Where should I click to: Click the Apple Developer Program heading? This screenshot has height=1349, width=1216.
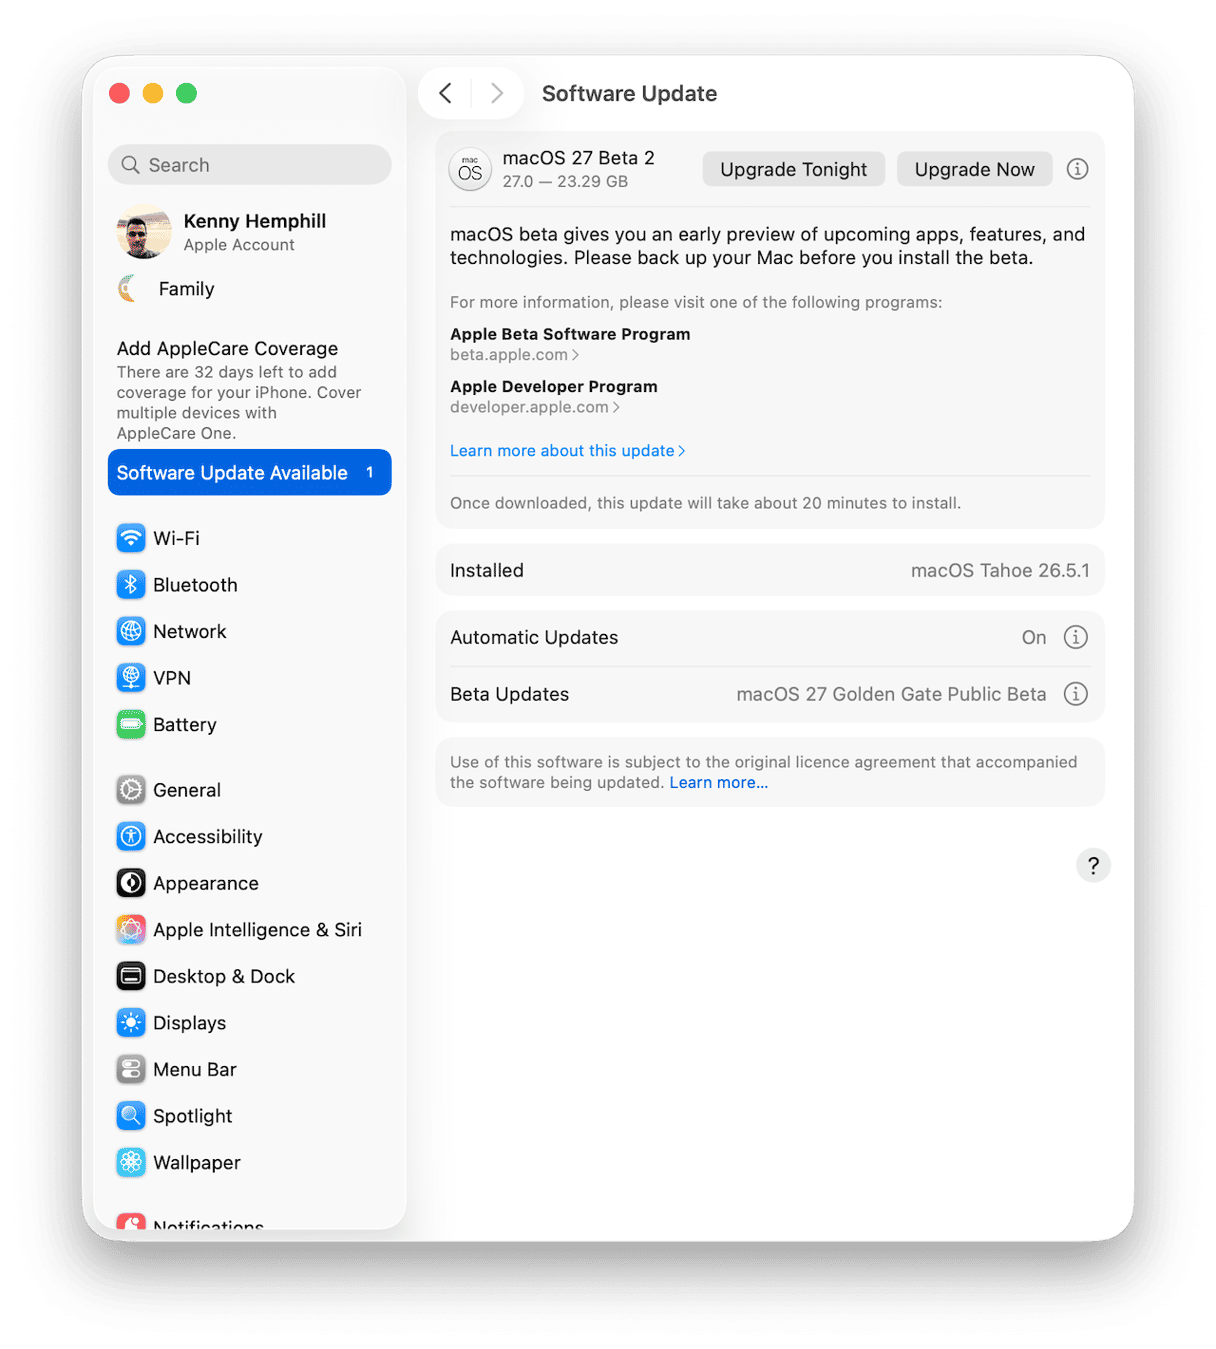pos(554,386)
